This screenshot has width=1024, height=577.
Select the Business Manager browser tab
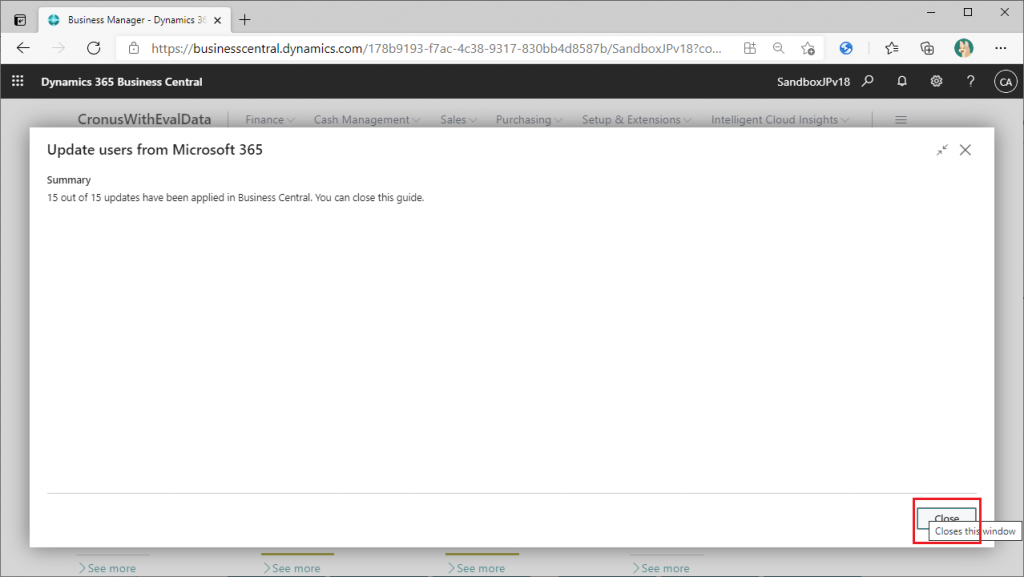(x=135, y=20)
